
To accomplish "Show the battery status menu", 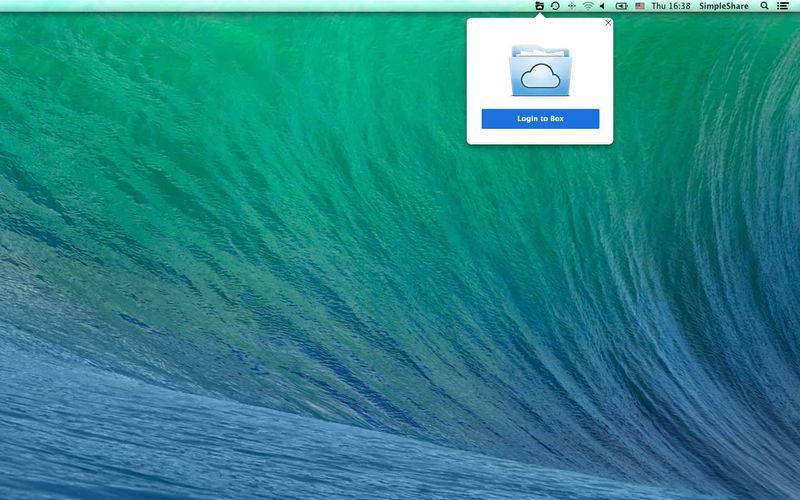I will click(x=621, y=6).
